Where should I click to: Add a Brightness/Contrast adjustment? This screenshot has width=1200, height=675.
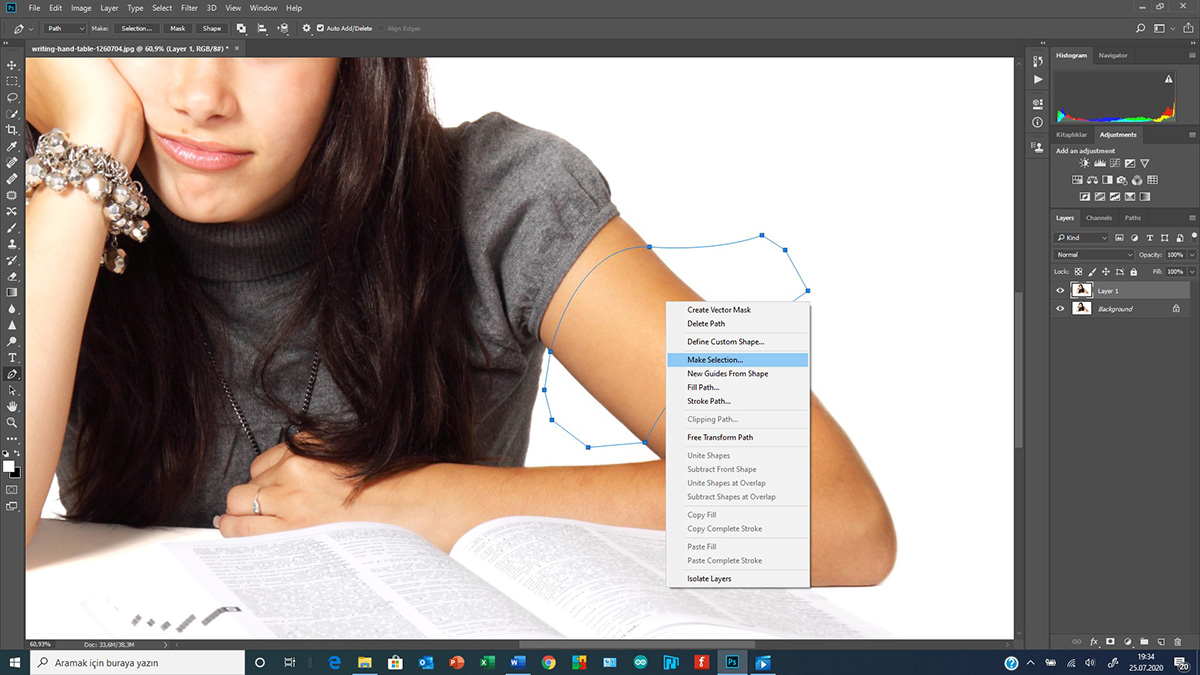coord(1085,164)
